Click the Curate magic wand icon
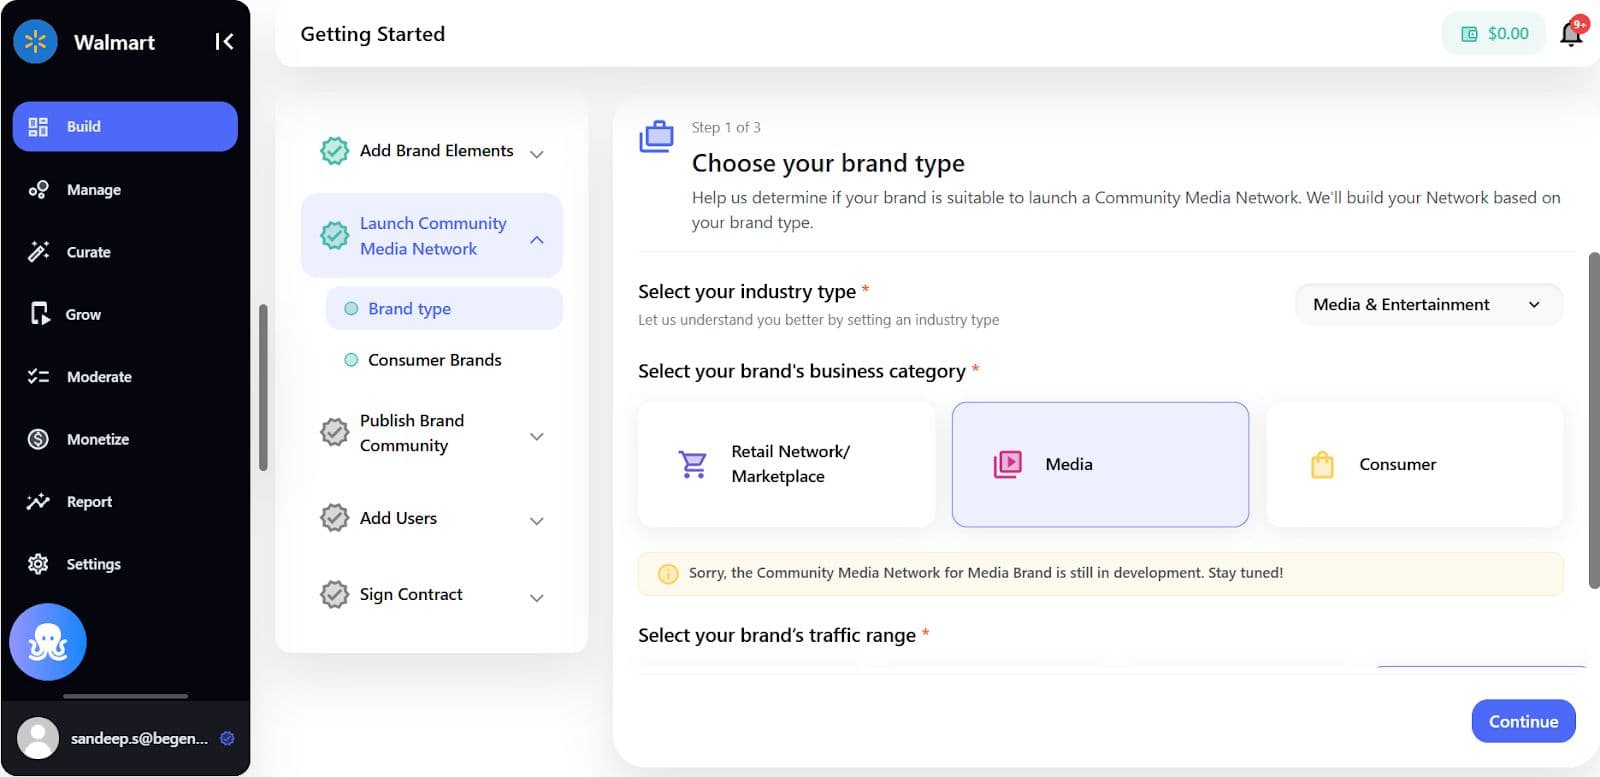This screenshot has width=1600, height=777. (x=38, y=252)
